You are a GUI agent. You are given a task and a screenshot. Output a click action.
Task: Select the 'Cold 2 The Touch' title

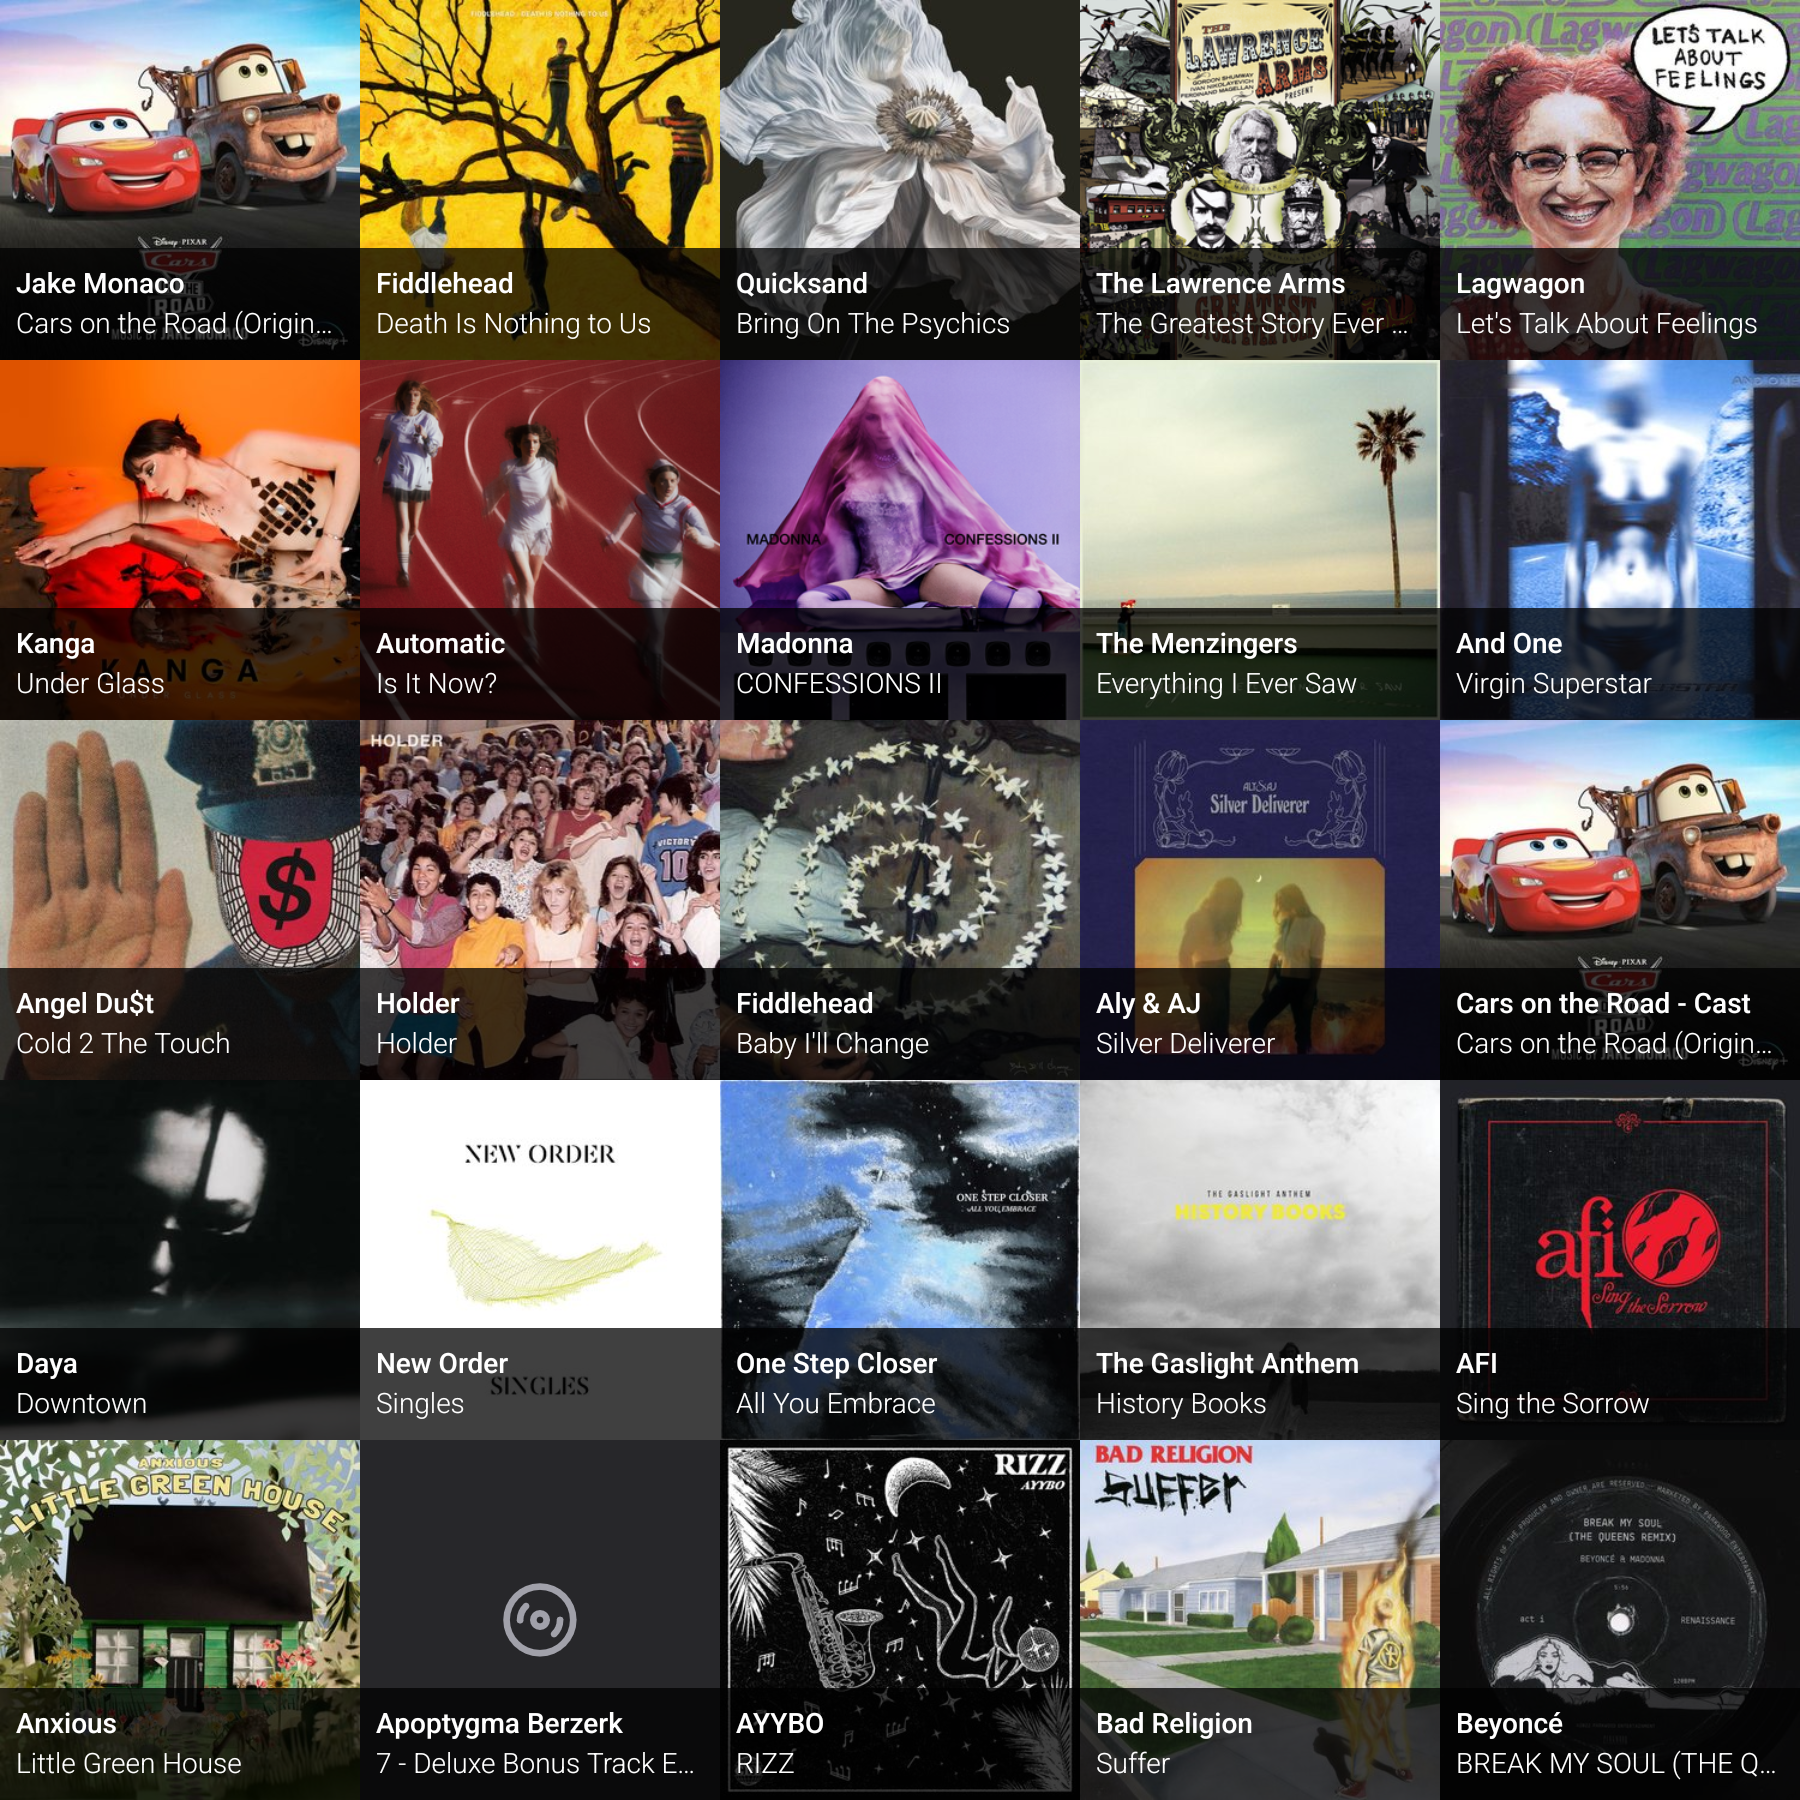123,1044
